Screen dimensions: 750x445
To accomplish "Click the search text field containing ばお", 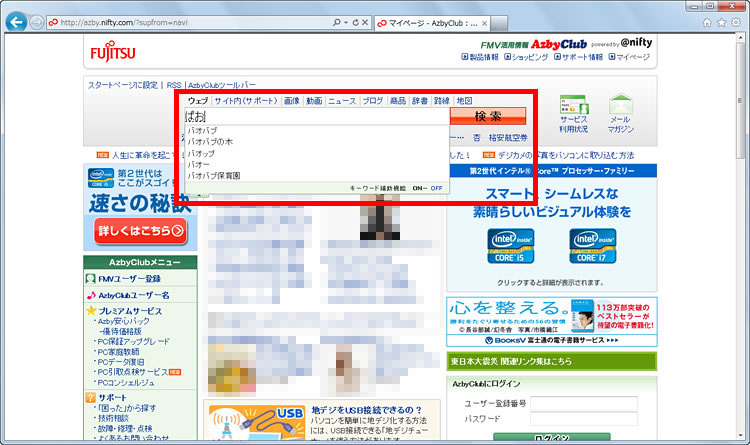I will coord(317,116).
